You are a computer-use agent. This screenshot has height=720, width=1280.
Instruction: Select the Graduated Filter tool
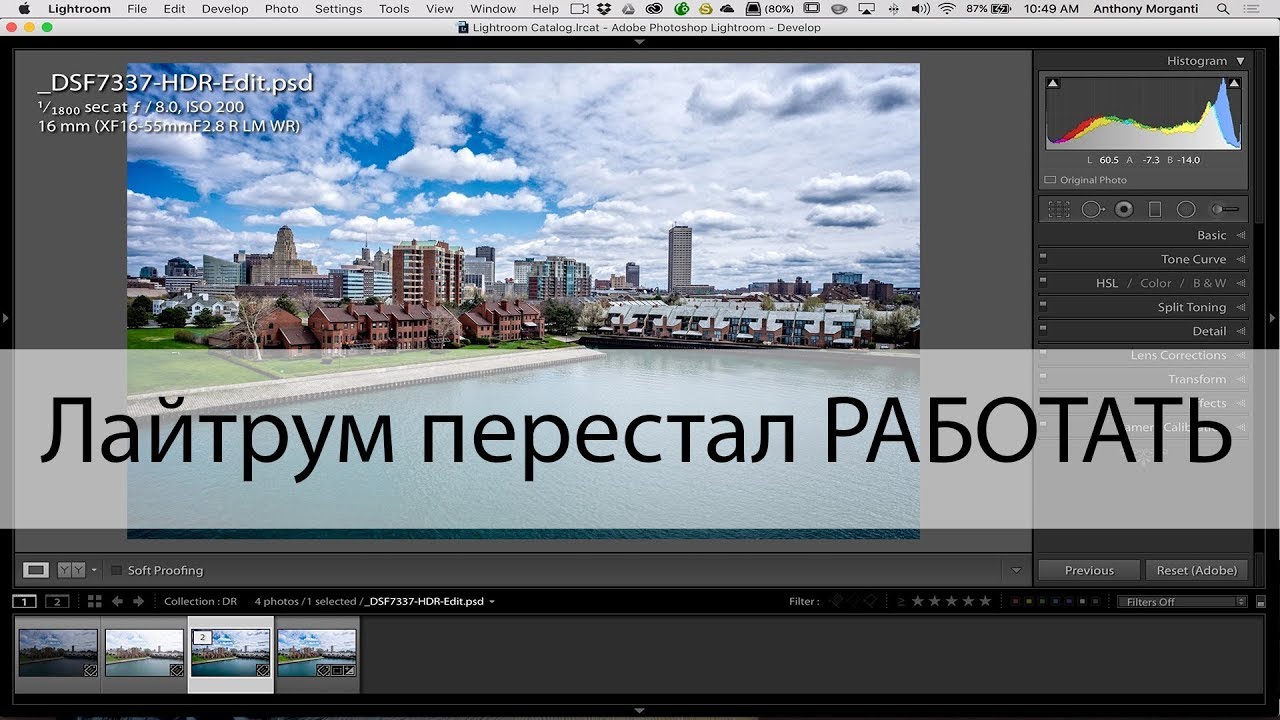[1155, 210]
